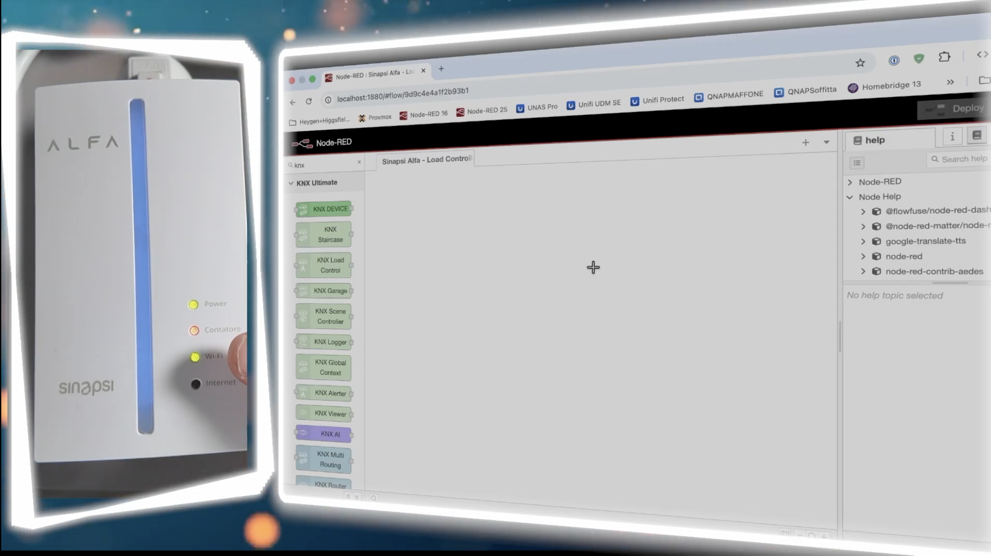This screenshot has width=991, height=556.
Task: Open the QNAPMAFFONE bookmark
Action: pyautogui.click(x=729, y=96)
